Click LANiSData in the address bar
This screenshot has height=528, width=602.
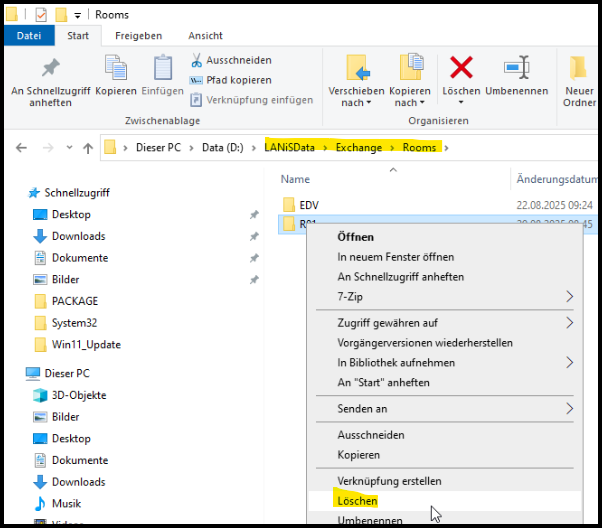[289, 148]
